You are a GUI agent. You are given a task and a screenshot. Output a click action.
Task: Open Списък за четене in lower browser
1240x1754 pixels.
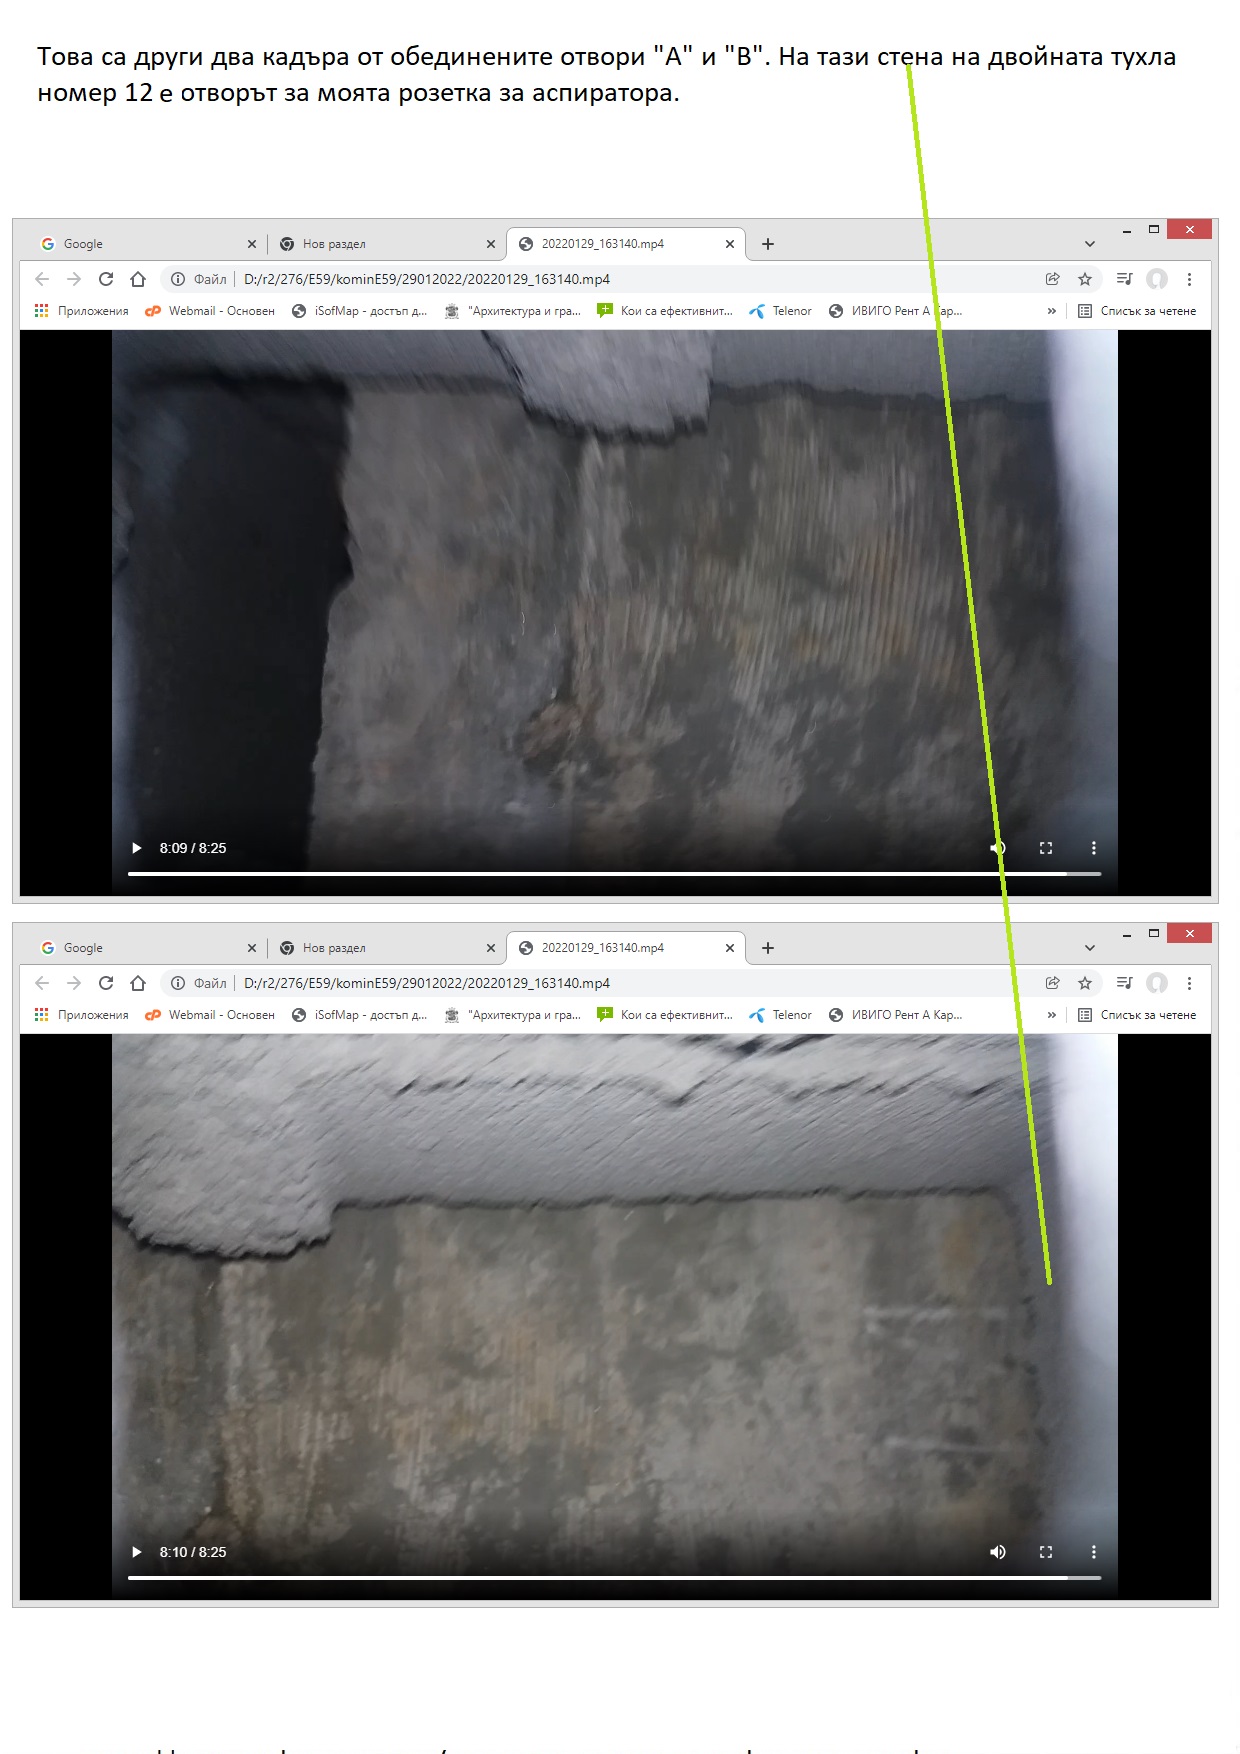coord(1138,1015)
